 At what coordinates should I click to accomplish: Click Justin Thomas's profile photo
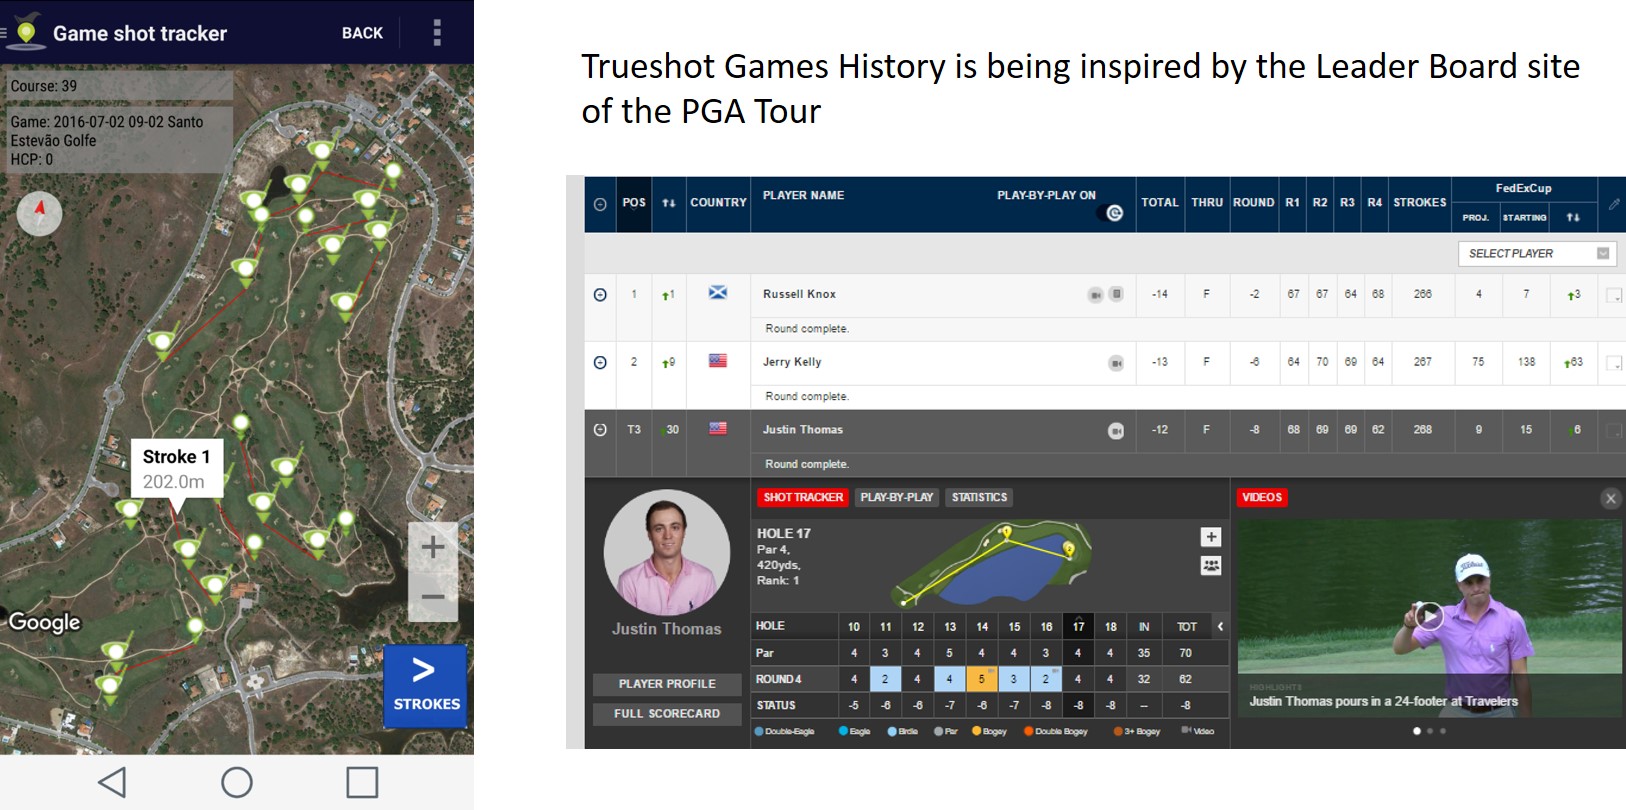click(x=666, y=552)
